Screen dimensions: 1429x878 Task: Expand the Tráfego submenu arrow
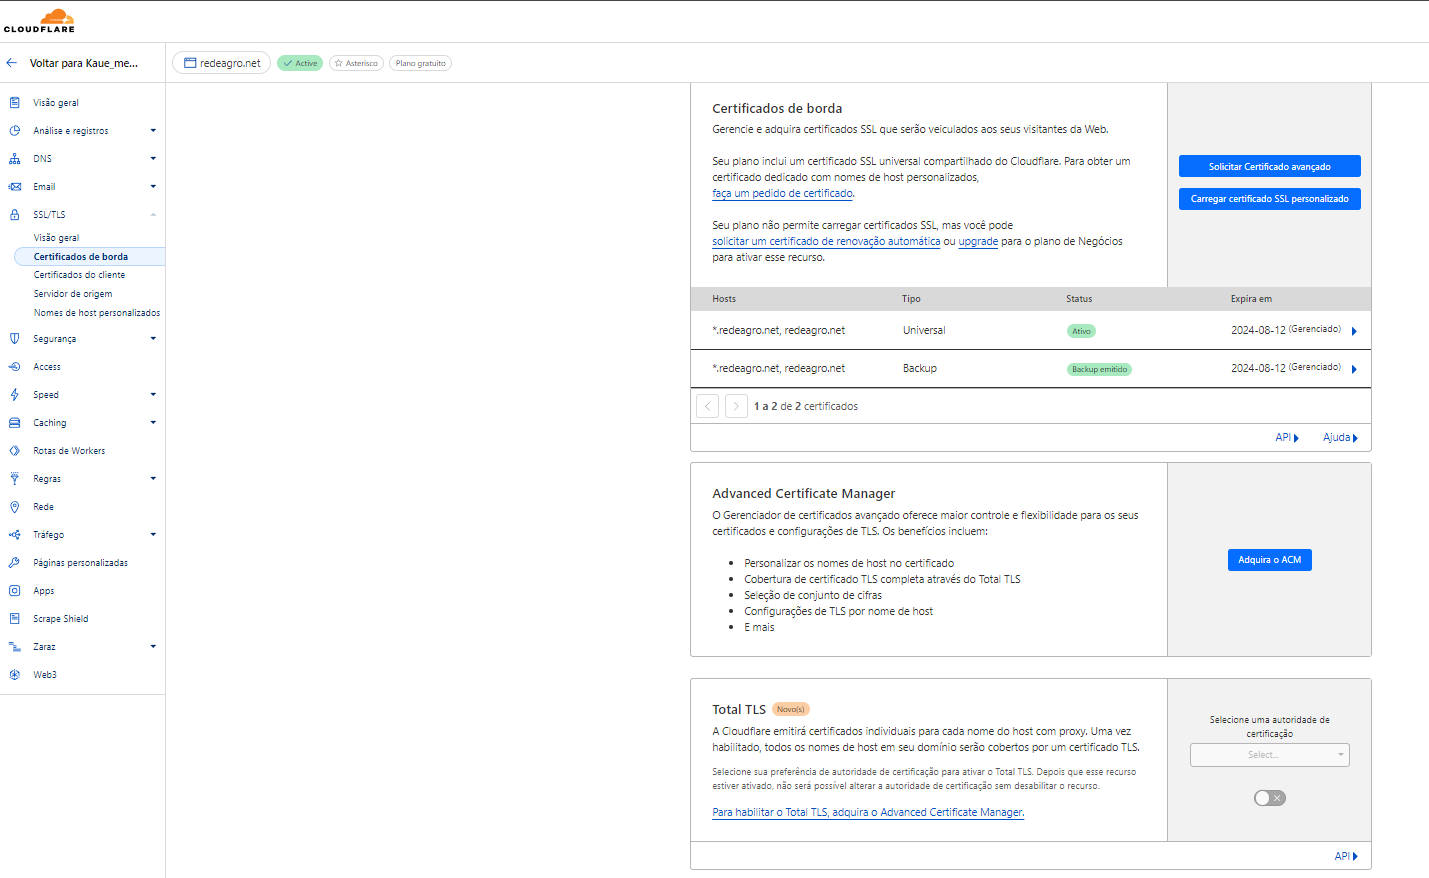(x=153, y=535)
